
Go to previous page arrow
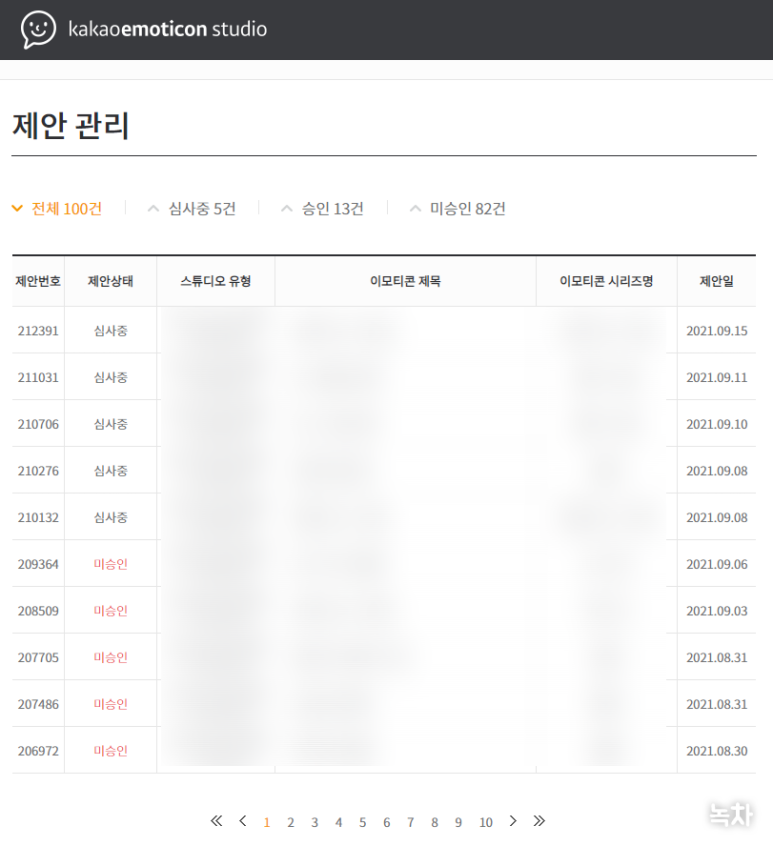click(243, 821)
